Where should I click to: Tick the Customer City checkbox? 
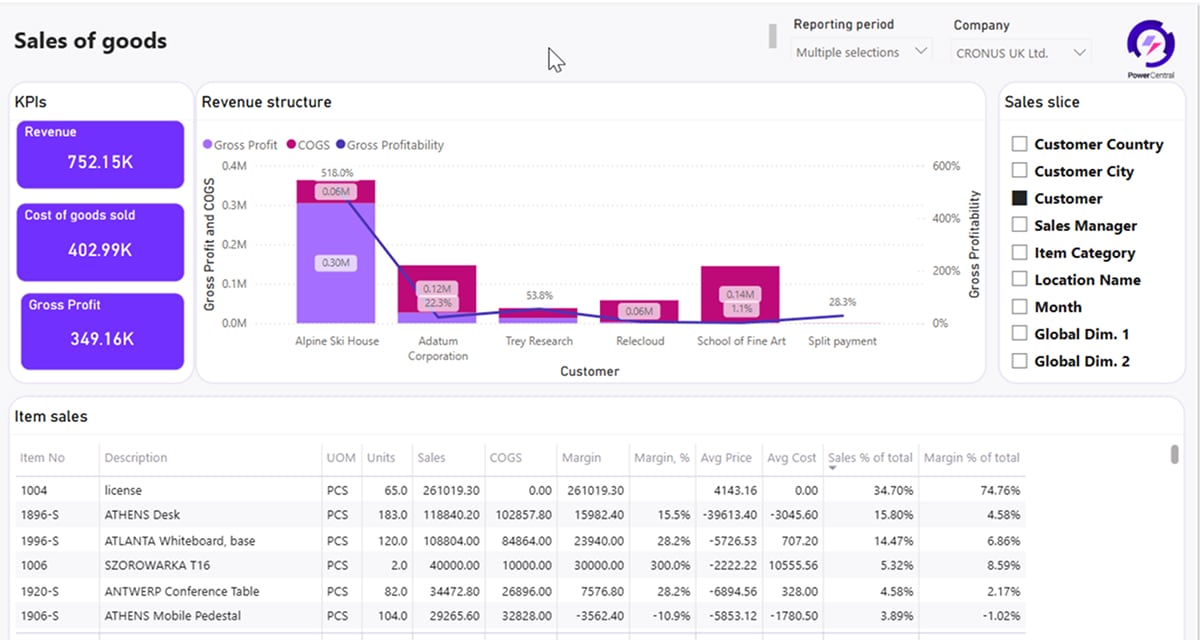(1019, 171)
